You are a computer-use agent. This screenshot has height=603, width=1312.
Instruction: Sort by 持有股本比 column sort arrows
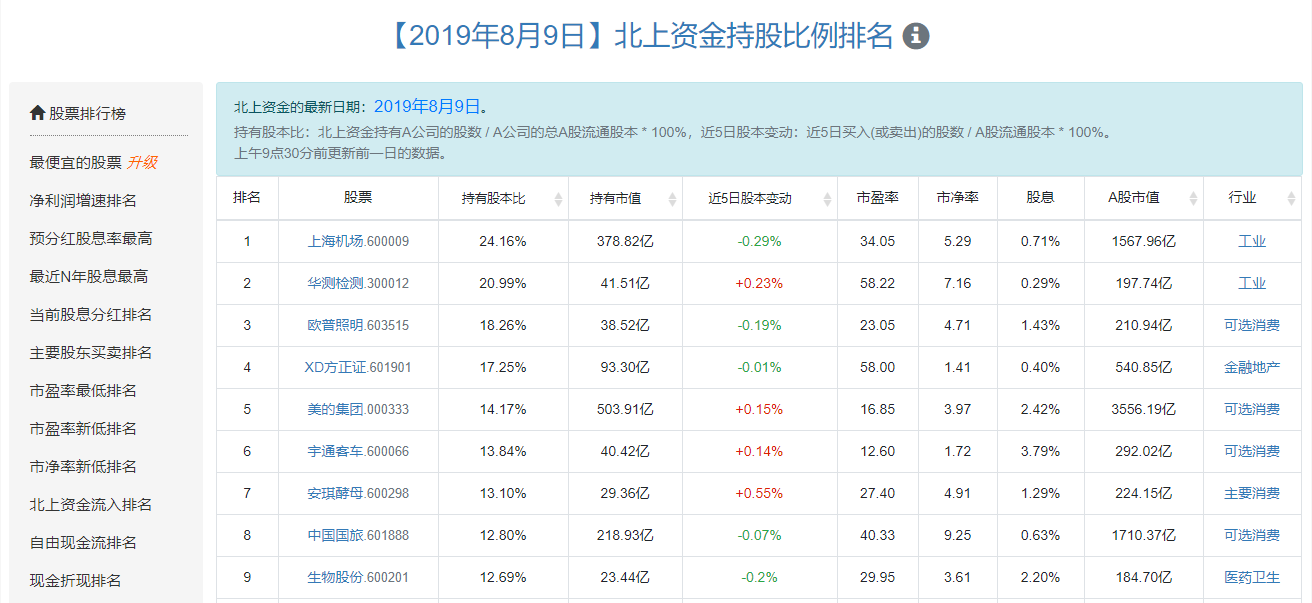point(558,199)
